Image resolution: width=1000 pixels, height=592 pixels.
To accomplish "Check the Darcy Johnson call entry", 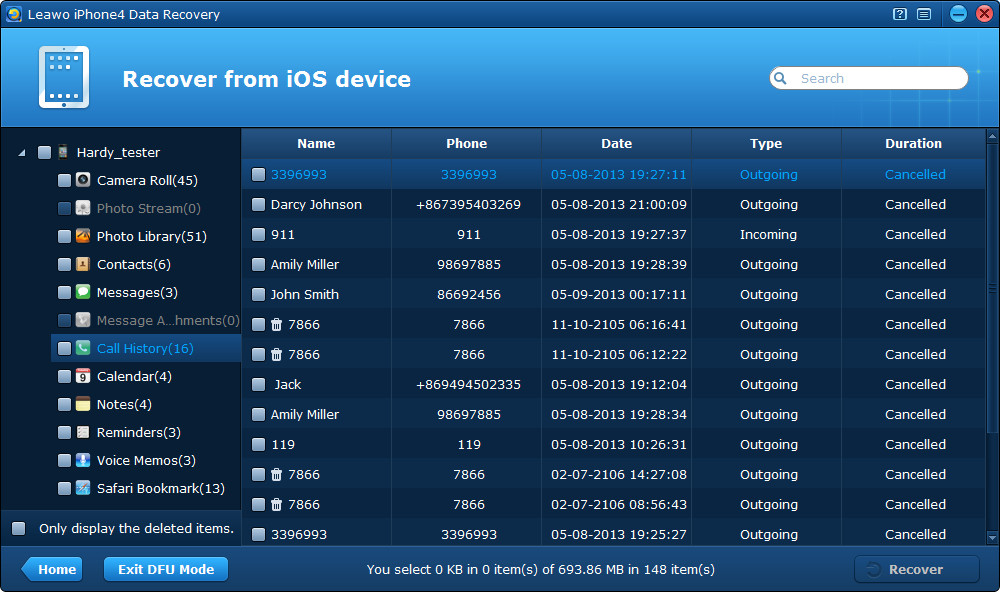I will coord(258,205).
